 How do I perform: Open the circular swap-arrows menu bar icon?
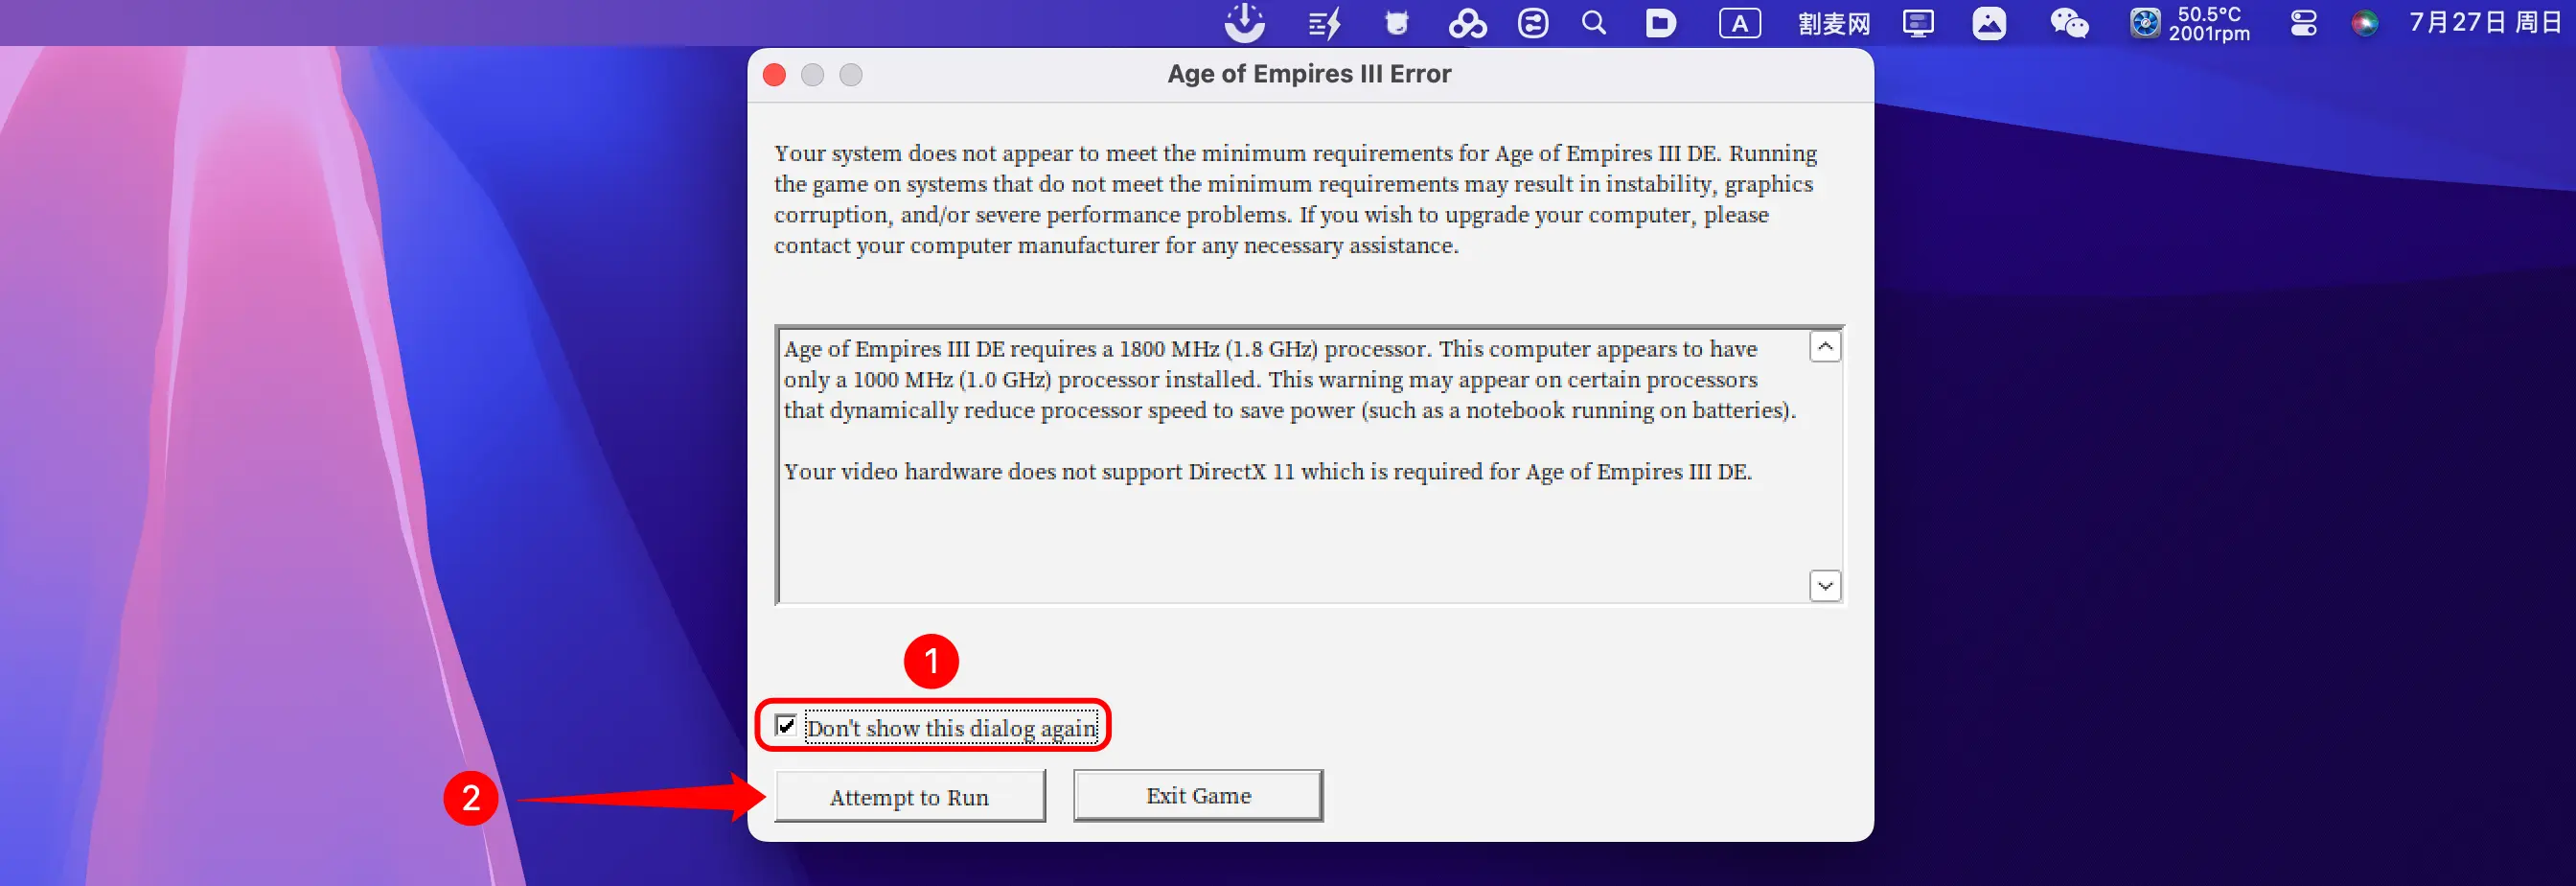(1533, 23)
